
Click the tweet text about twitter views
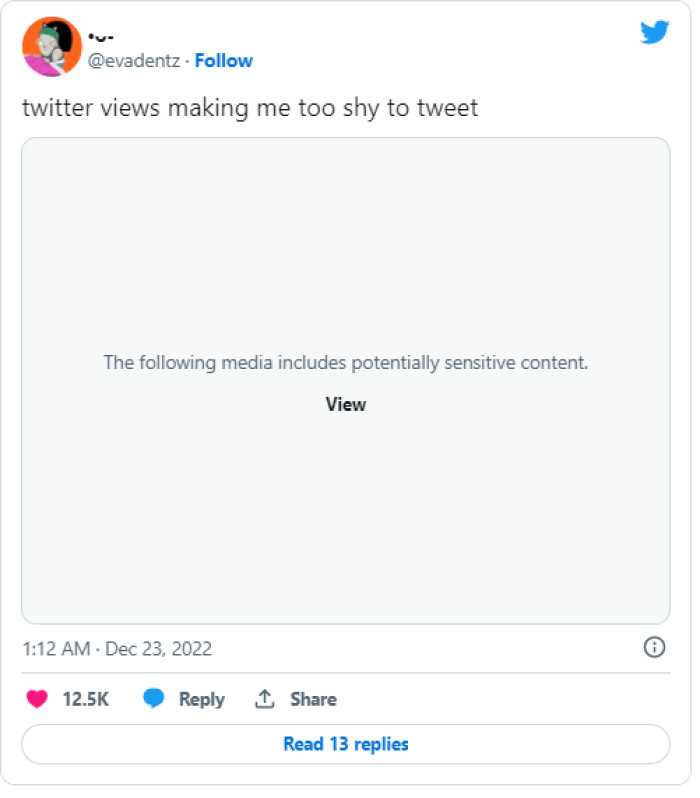(x=250, y=107)
